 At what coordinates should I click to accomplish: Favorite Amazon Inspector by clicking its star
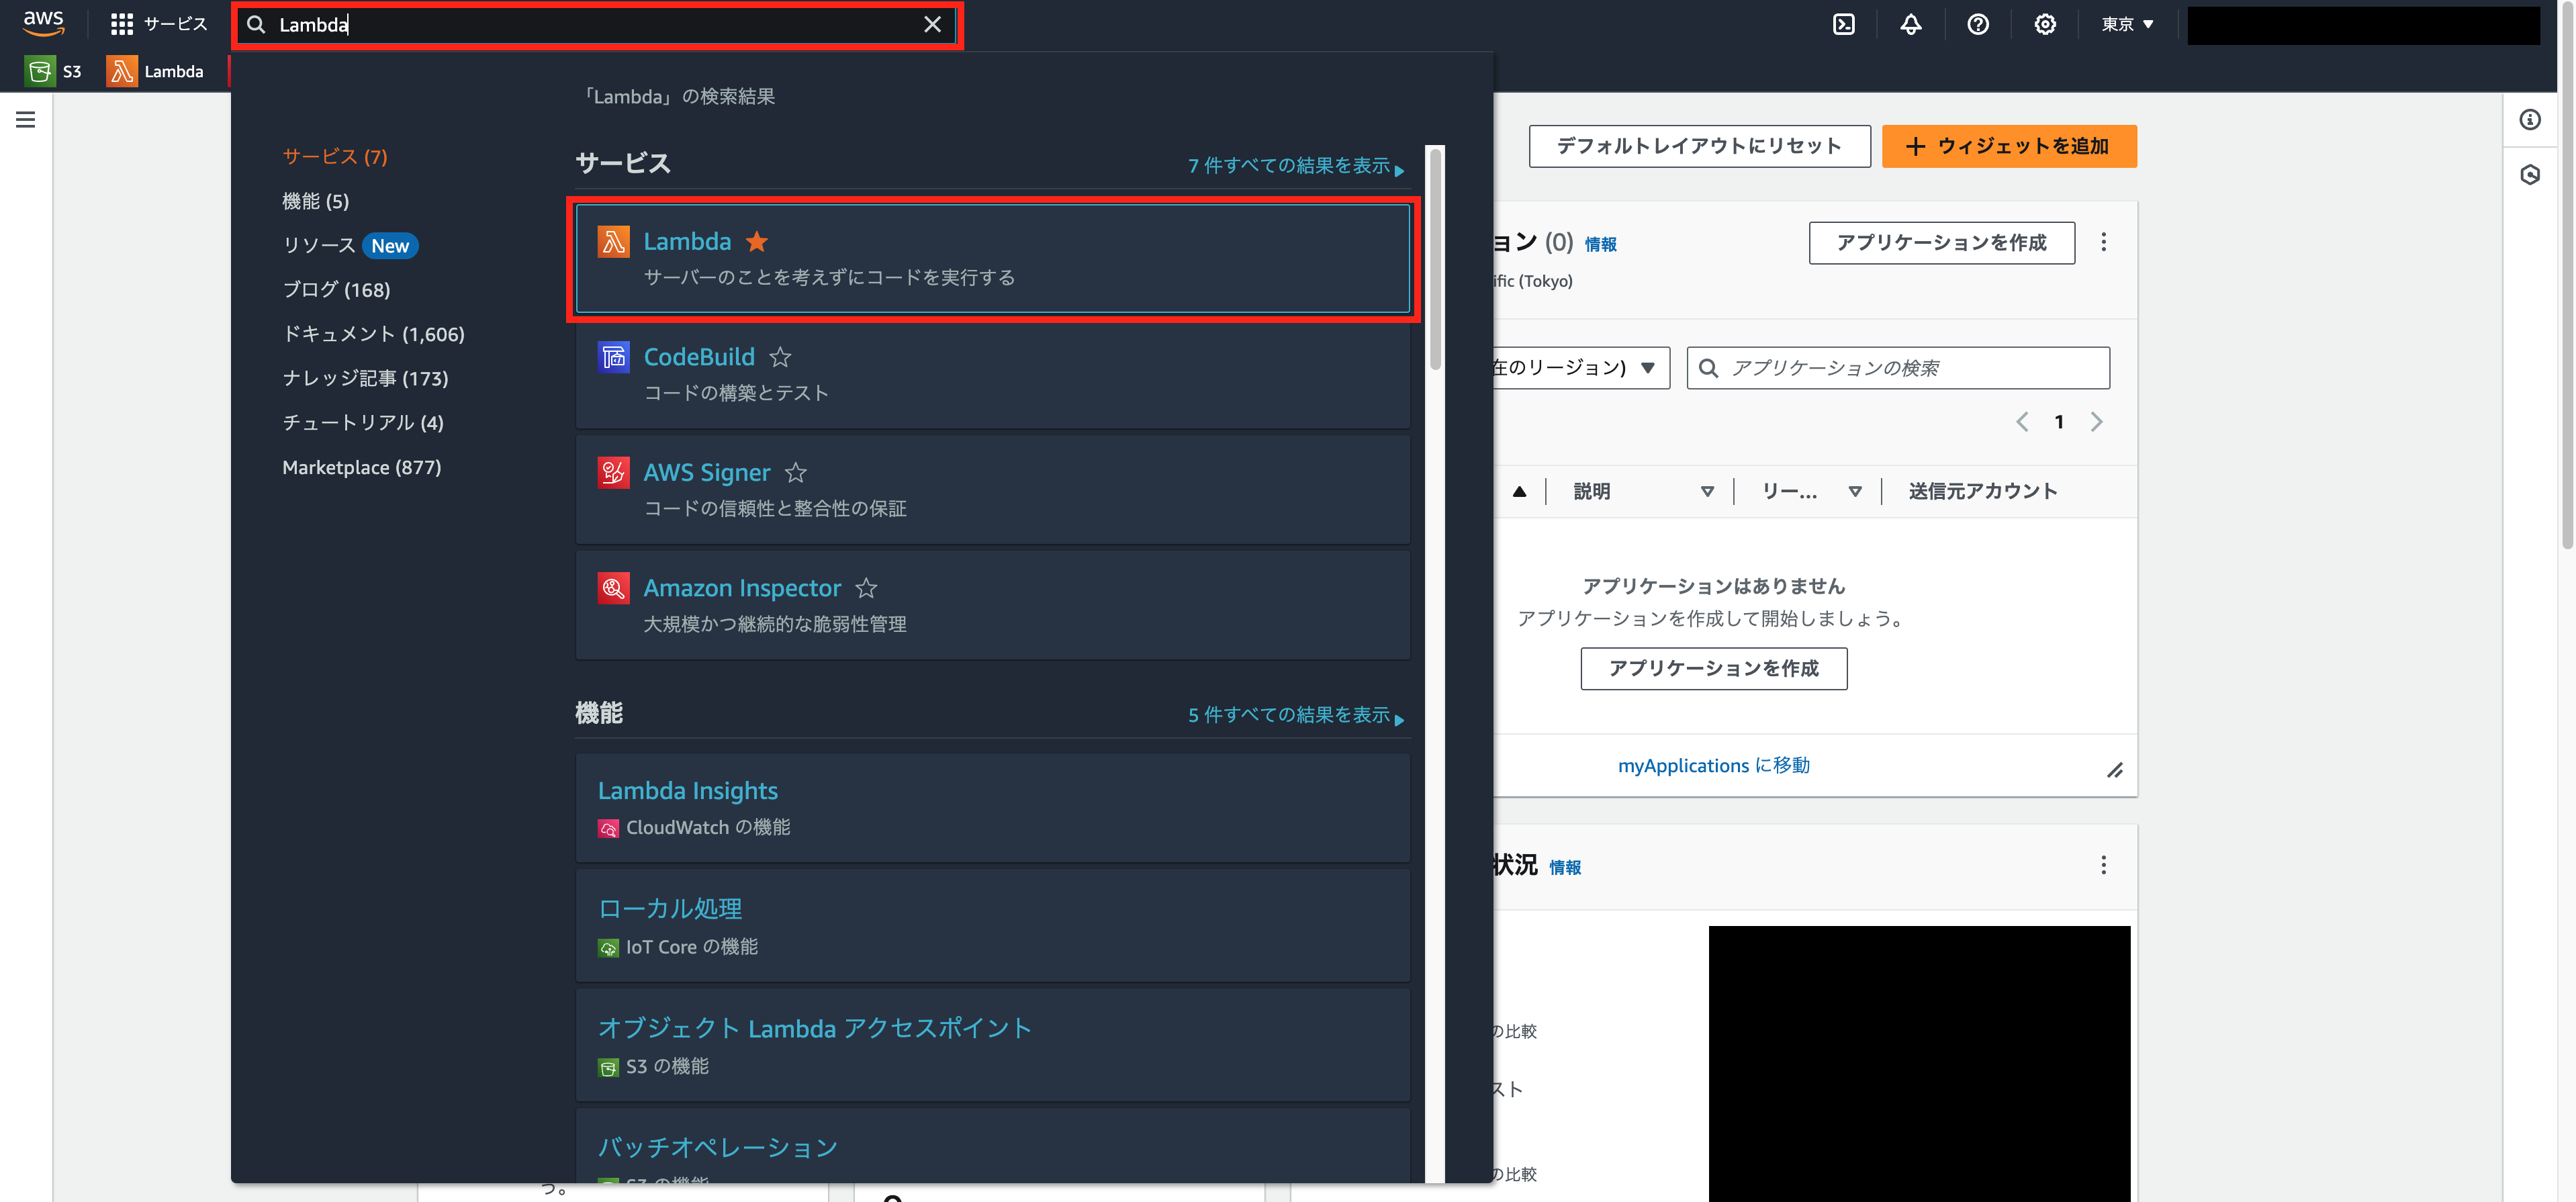[x=866, y=589]
